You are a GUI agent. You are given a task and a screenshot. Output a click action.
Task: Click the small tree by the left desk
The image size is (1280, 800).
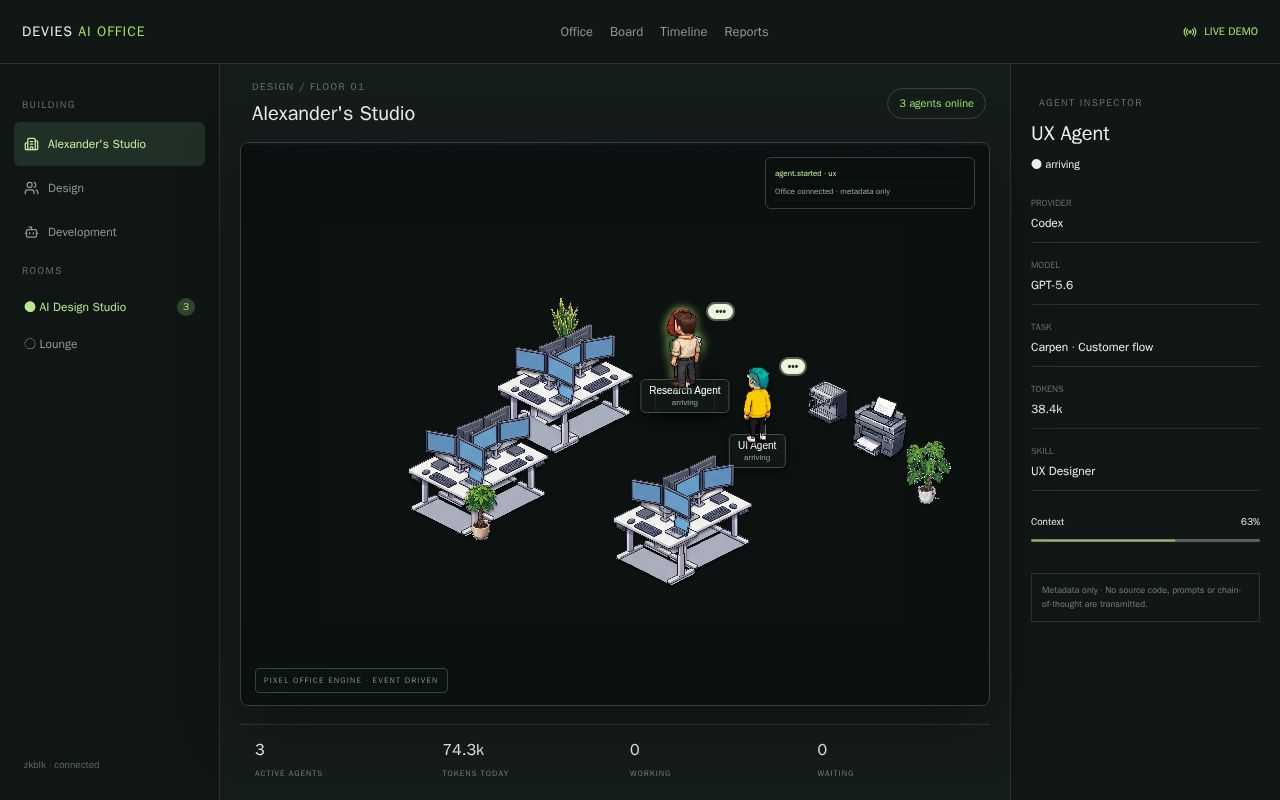coord(480,510)
